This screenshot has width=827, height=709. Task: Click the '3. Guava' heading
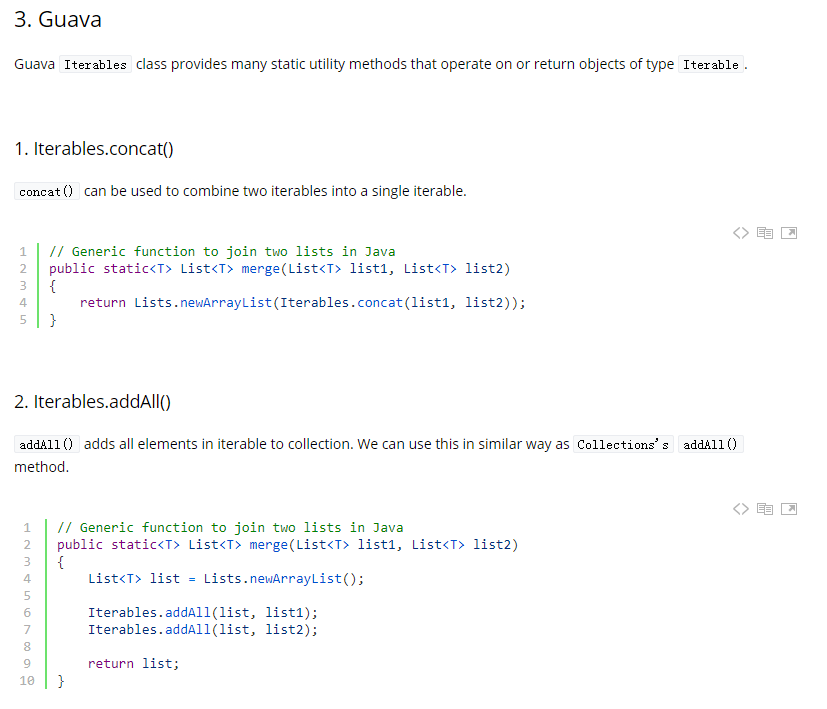coord(57,20)
